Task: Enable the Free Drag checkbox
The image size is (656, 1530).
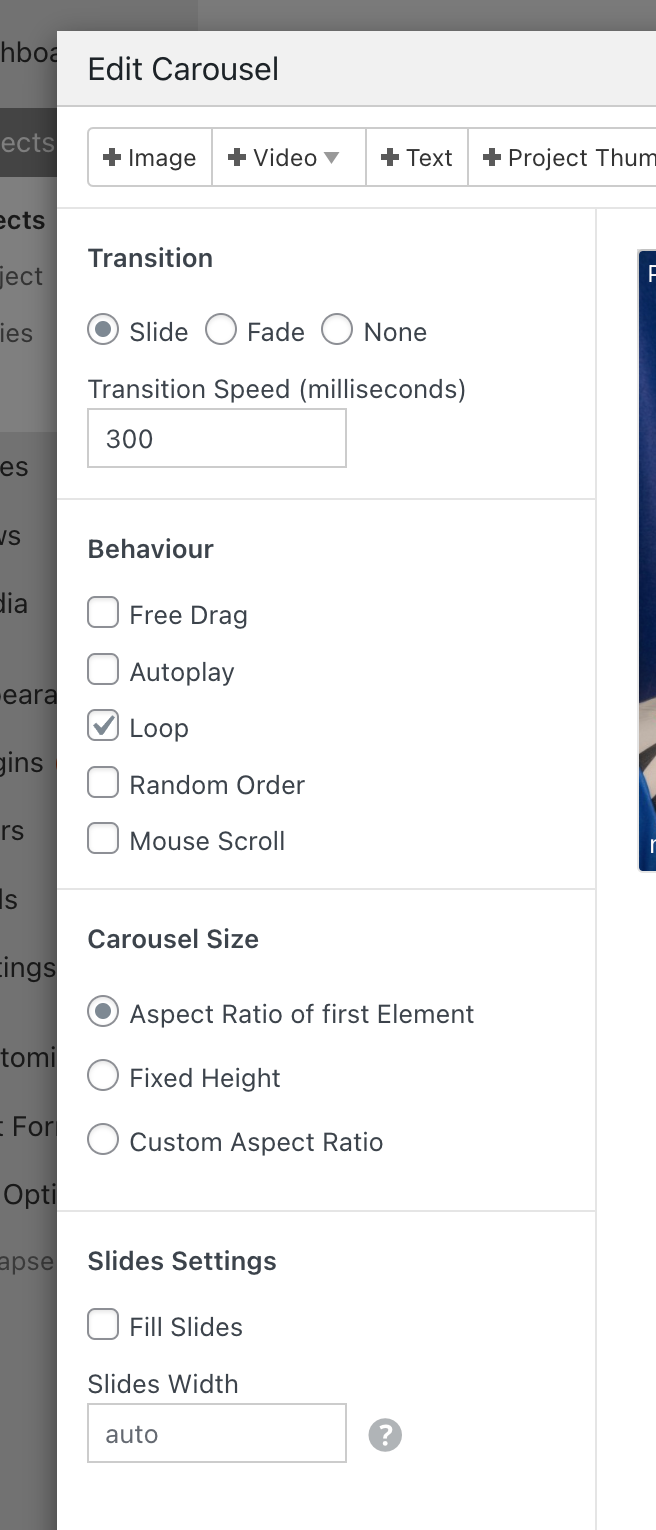Action: point(103,614)
